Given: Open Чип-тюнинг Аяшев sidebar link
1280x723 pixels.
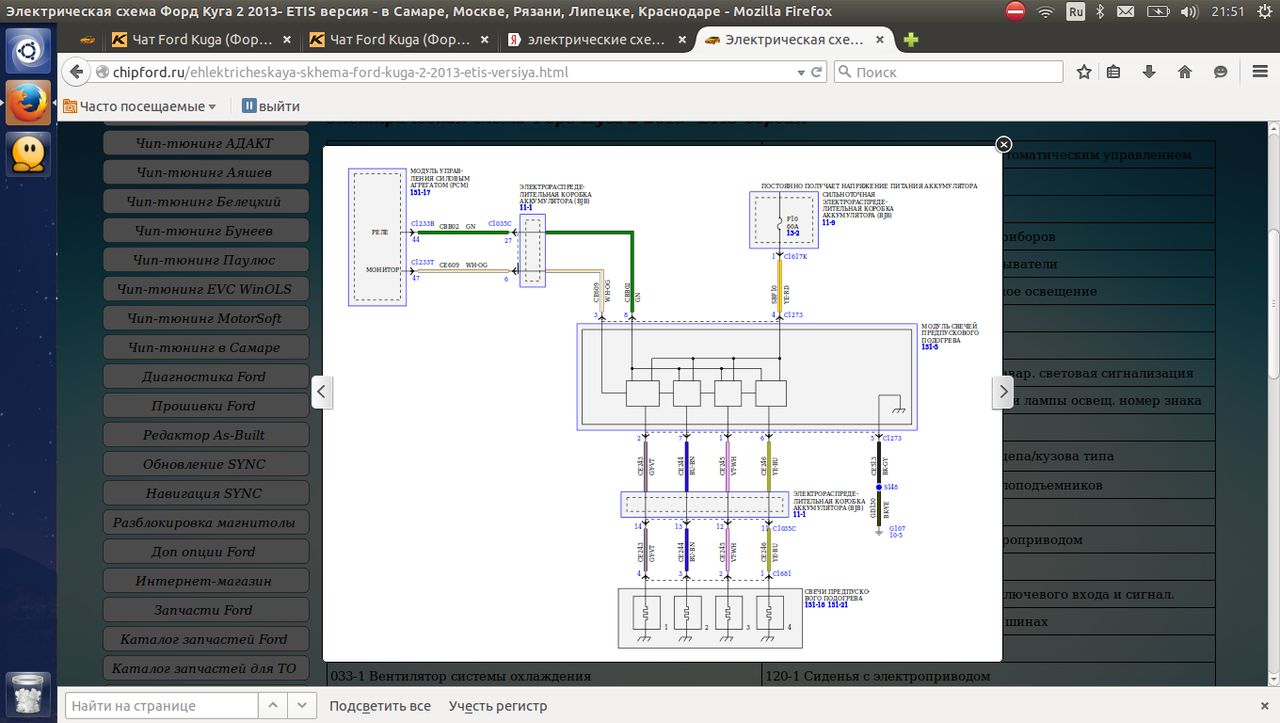Looking at the screenshot, I should click(205, 172).
